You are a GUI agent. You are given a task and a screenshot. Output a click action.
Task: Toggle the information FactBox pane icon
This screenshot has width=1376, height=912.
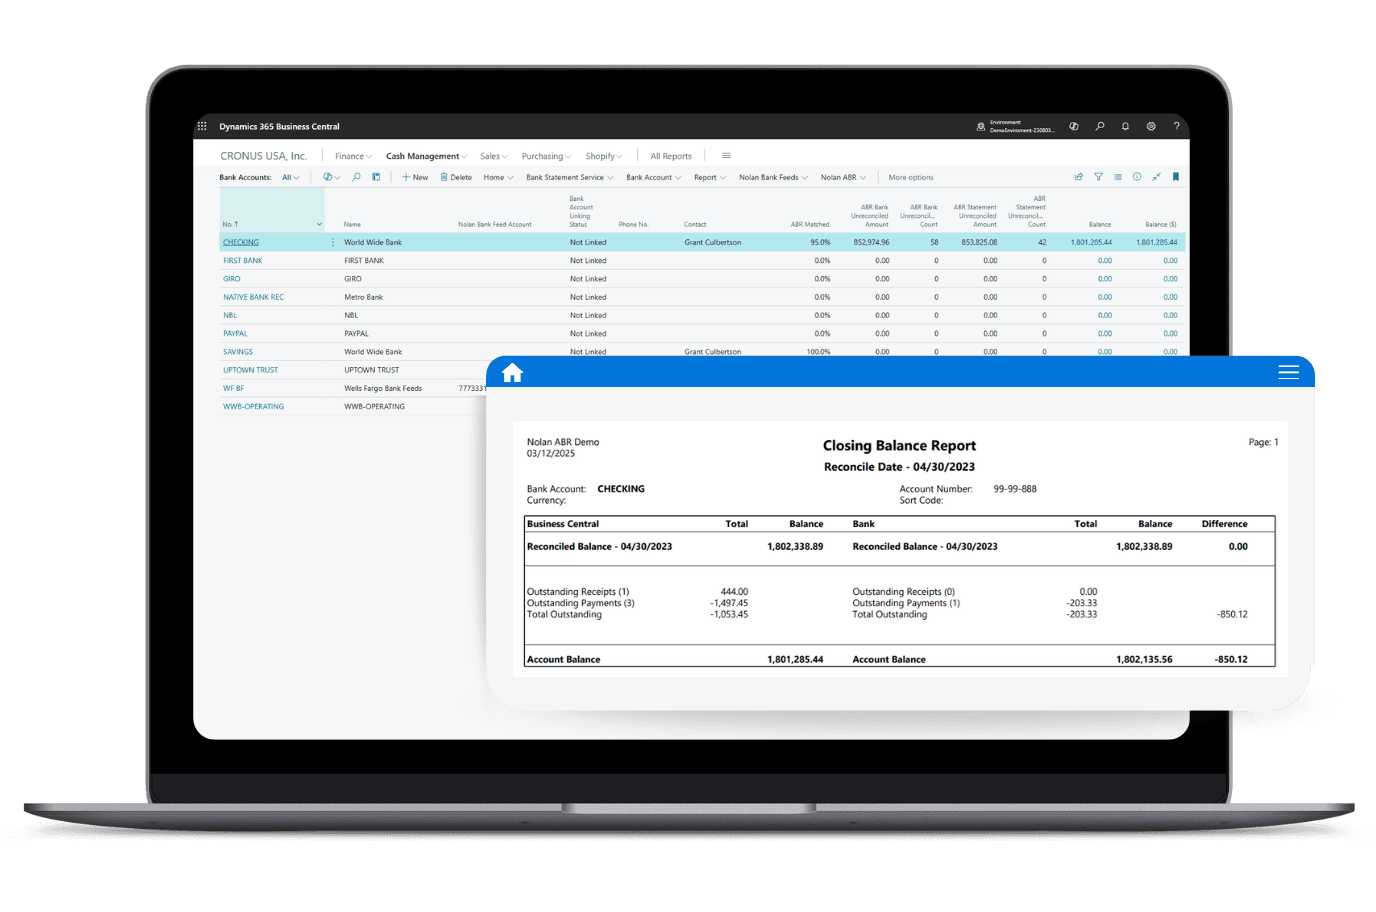[x=1137, y=177]
